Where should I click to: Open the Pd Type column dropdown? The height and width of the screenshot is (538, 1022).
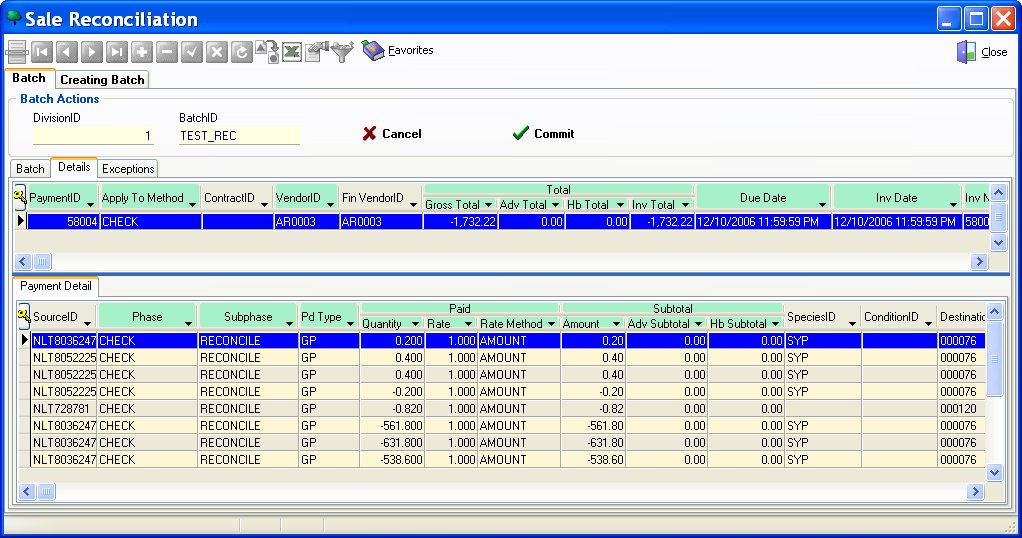pos(351,323)
